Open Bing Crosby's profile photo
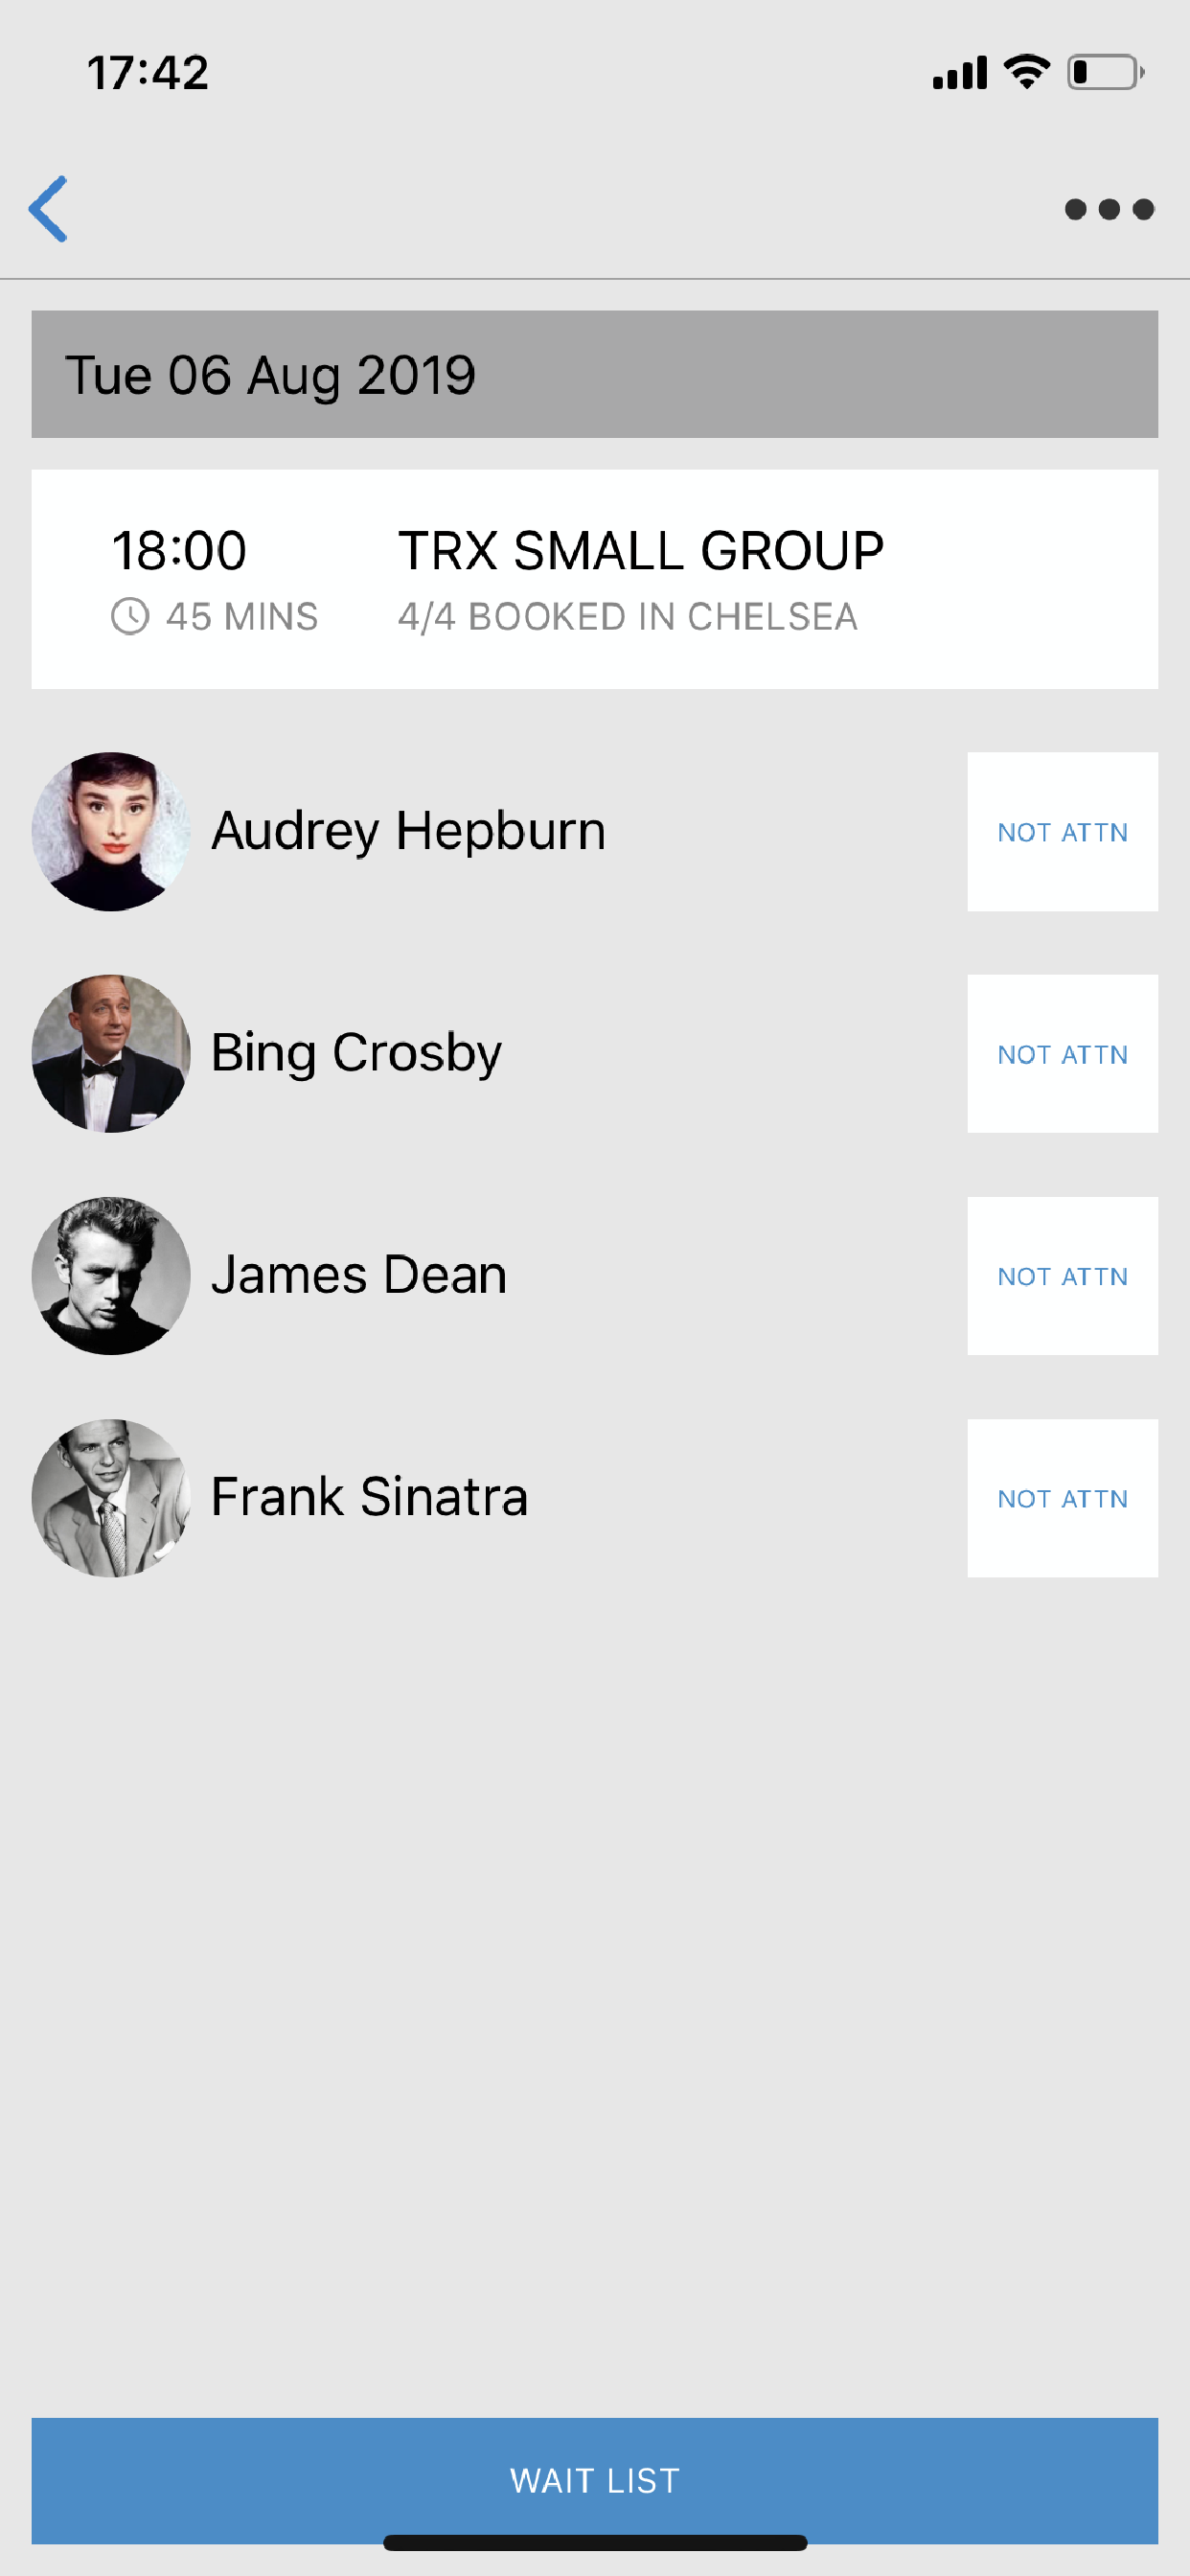The width and height of the screenshot is (1190, 2576). pyautogui.click(x=111, y=1054)
